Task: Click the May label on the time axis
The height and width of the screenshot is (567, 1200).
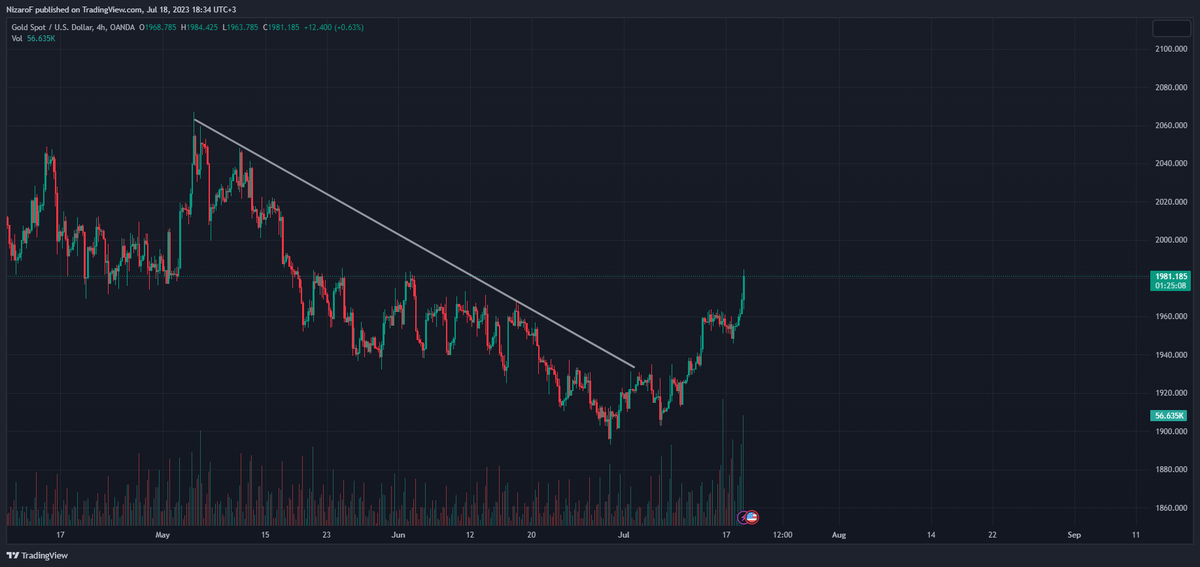Action: pyautogui.click(x=164, y=535)
